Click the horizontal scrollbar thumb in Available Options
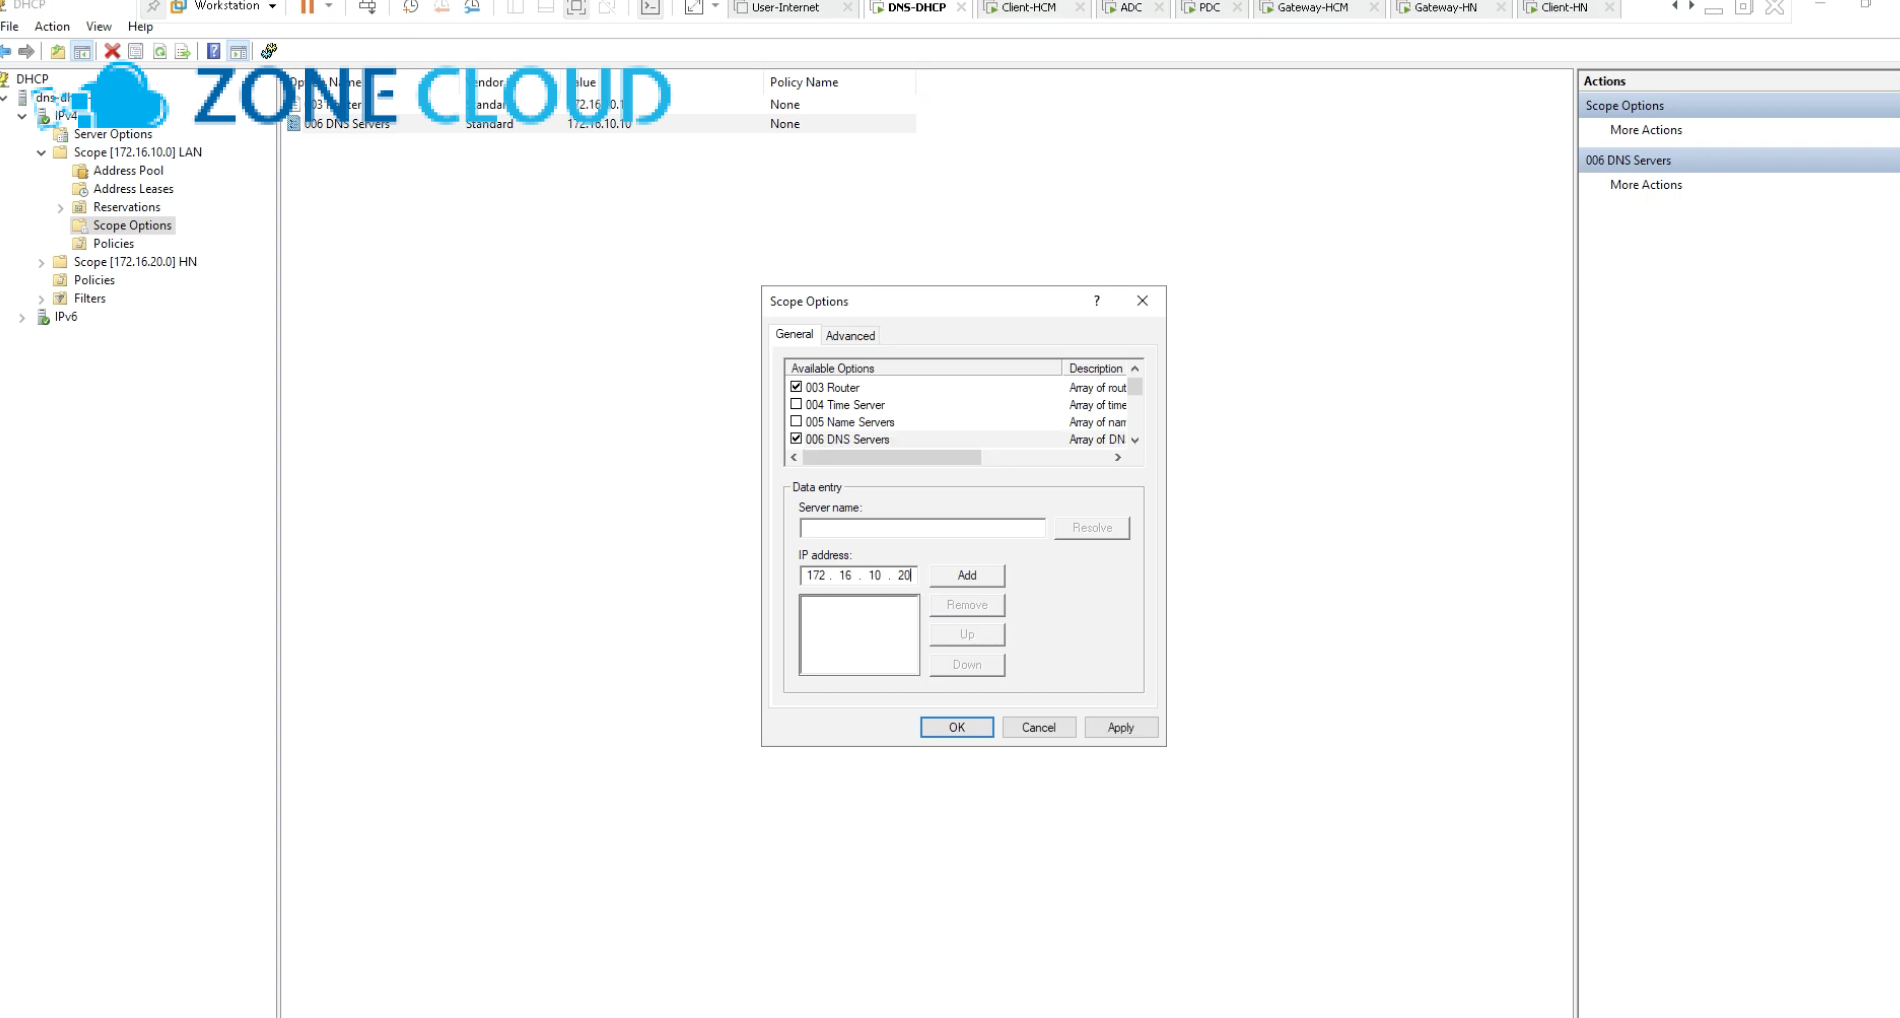Image resolution: width=1900 pixels, height=1018 pixels. [891, 457]
